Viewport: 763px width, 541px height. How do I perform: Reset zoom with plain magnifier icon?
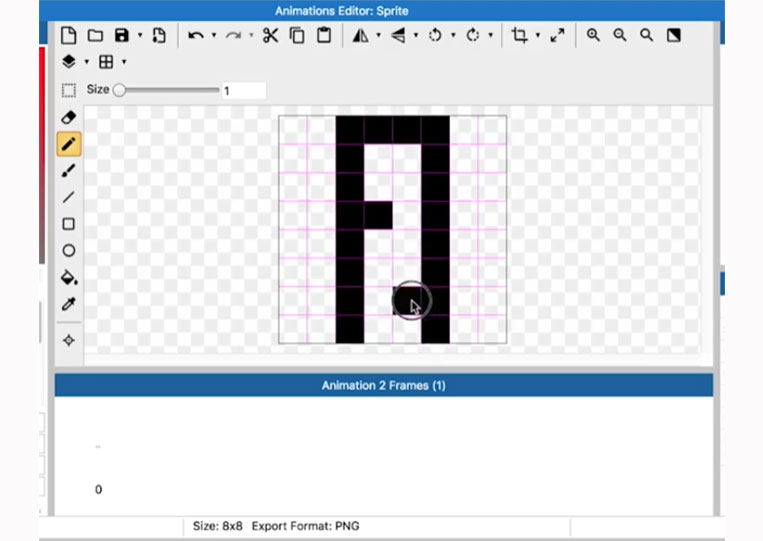pyautogui.click(x=647, y=35)
